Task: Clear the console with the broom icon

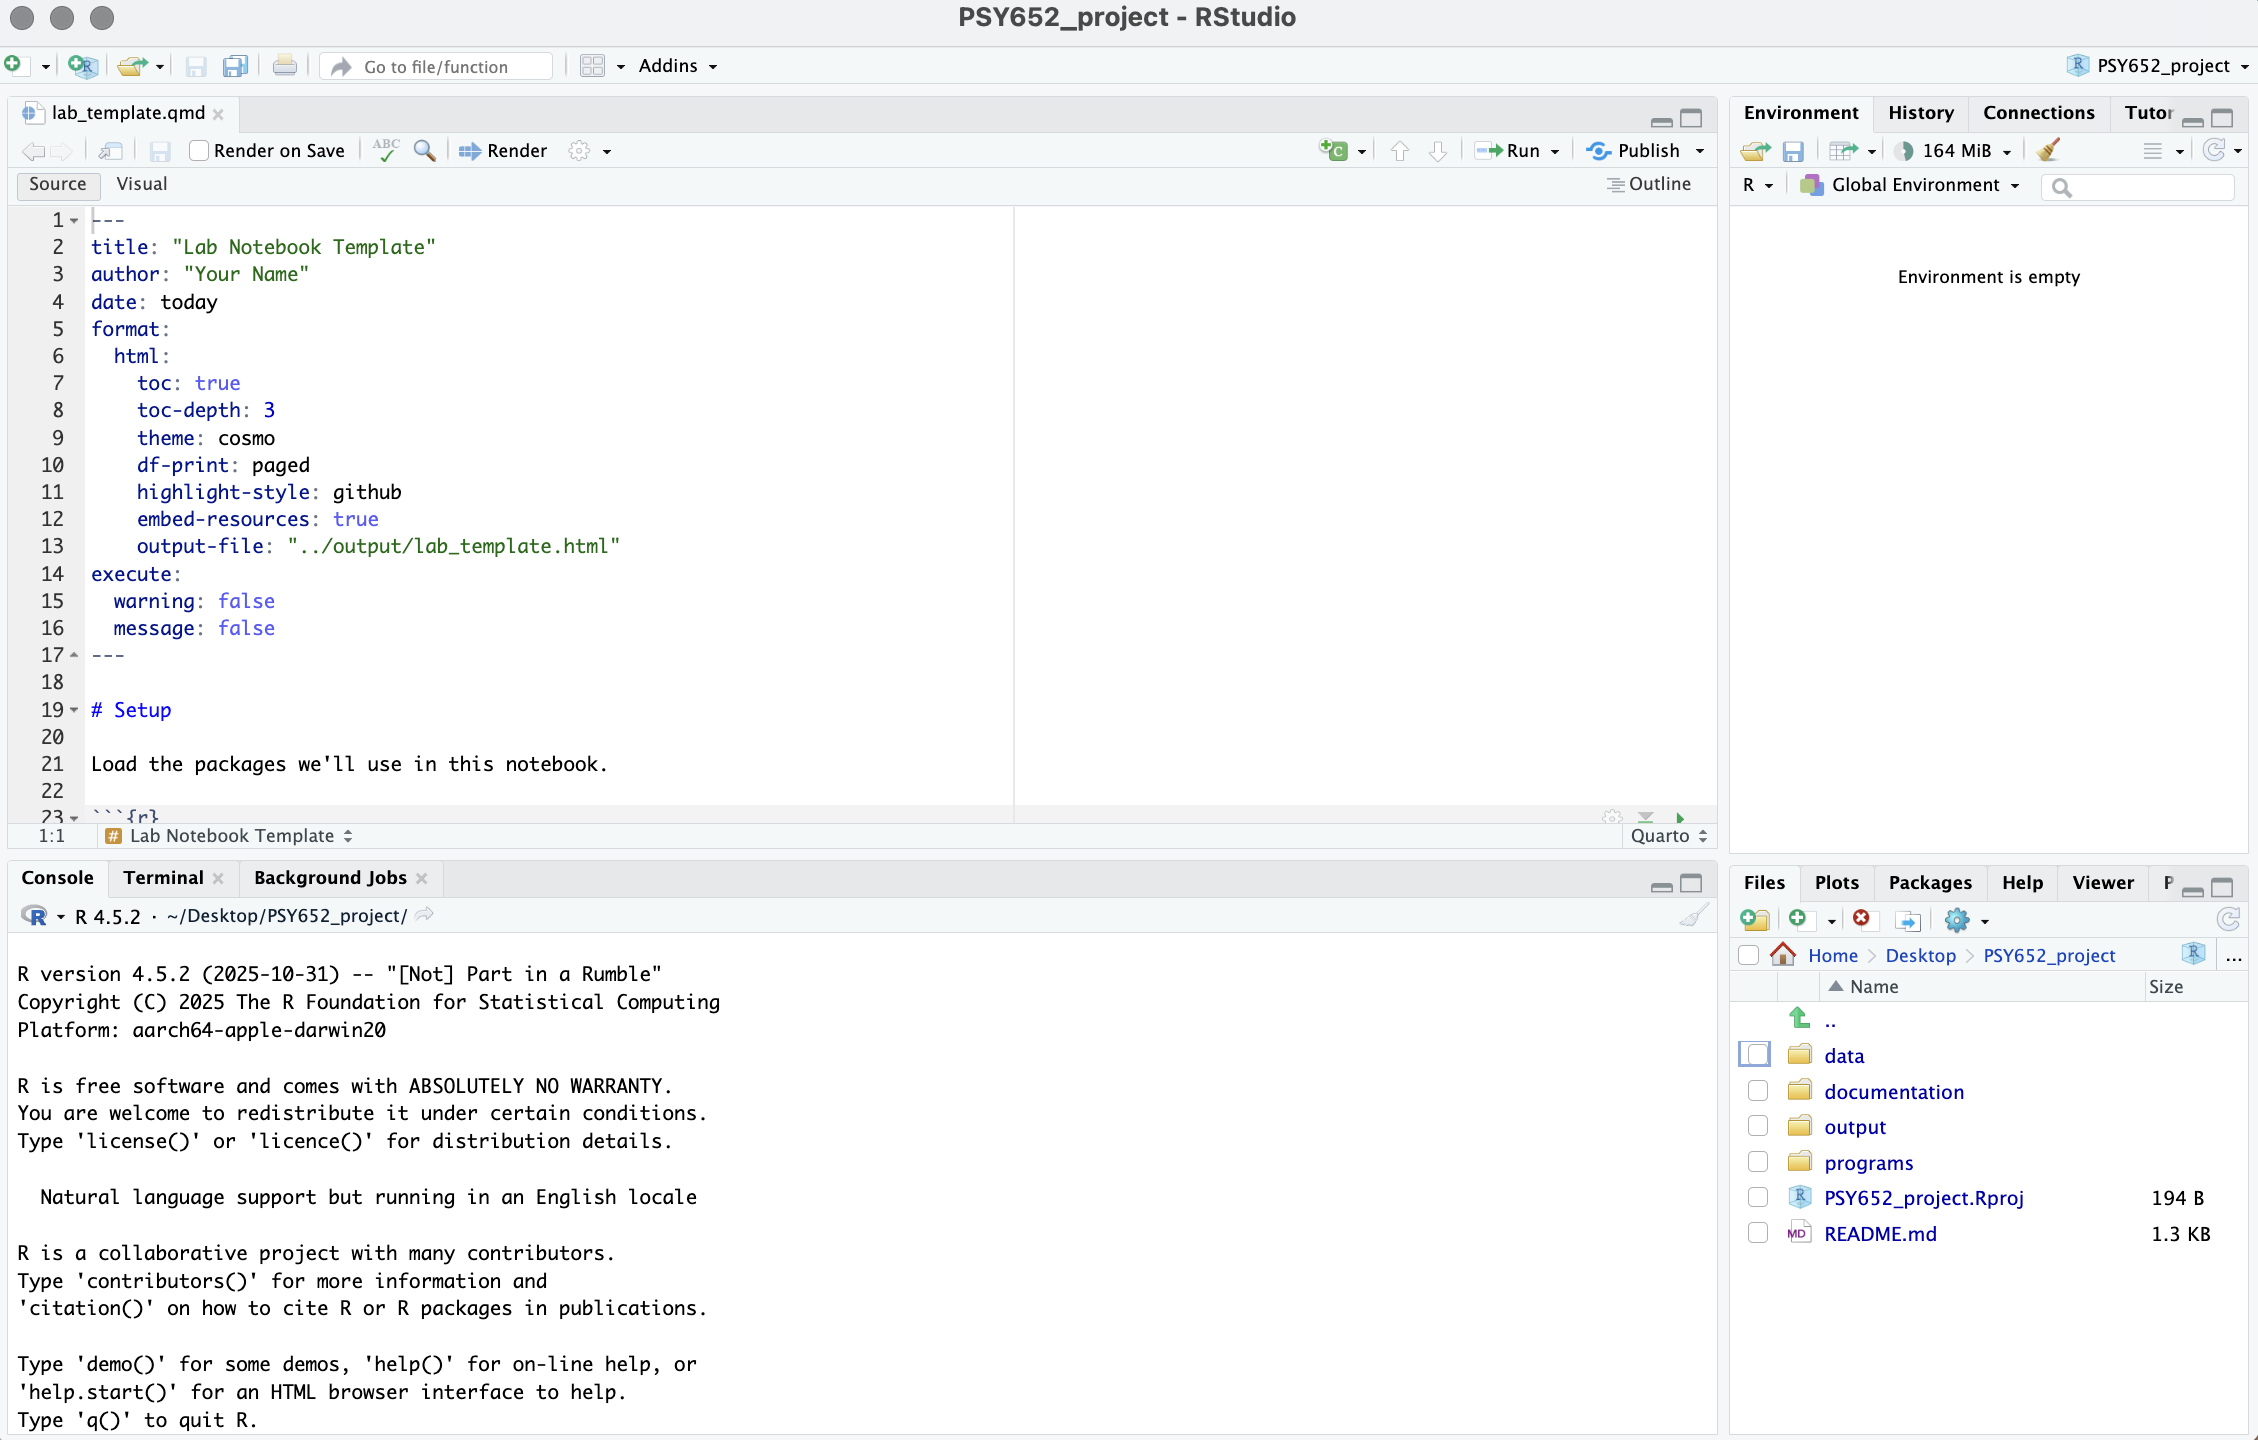Action: 1694,915
